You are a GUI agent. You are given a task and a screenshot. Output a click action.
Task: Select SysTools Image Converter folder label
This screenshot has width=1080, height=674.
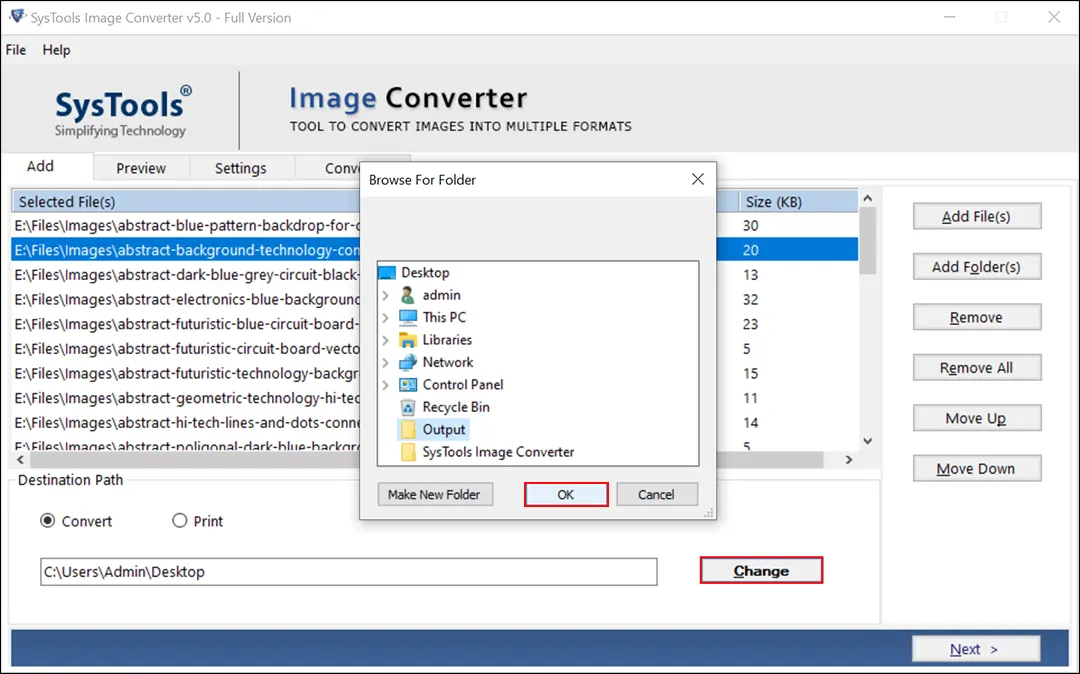click(498, 452)
